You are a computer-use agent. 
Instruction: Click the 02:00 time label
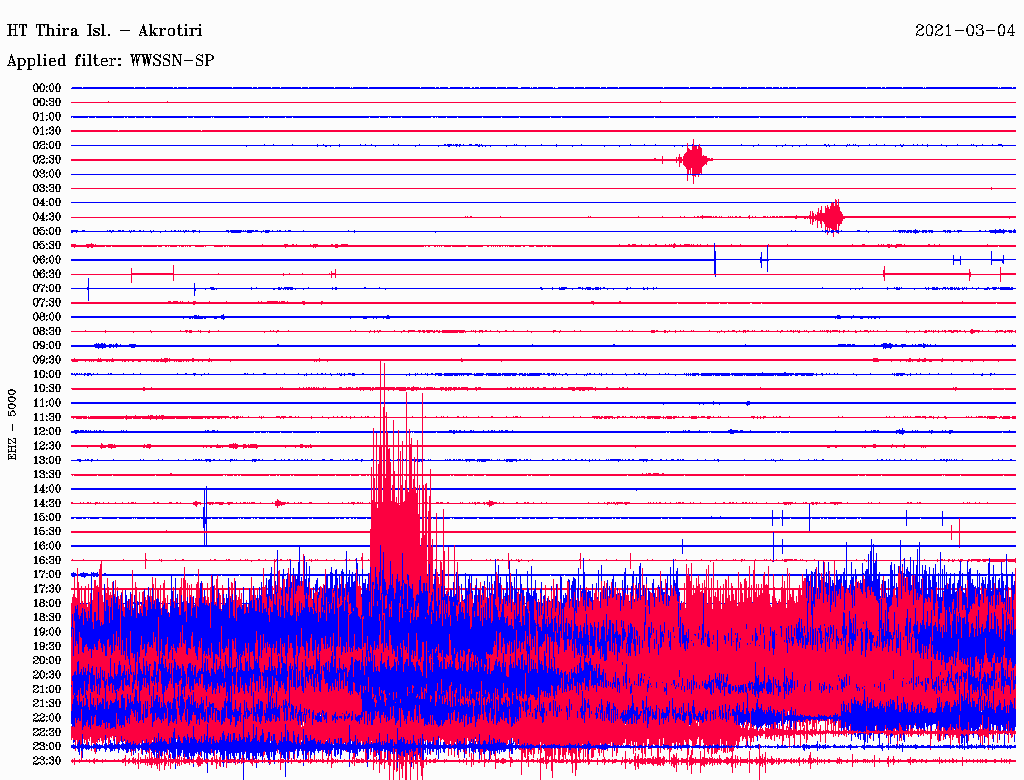point(47,146)
